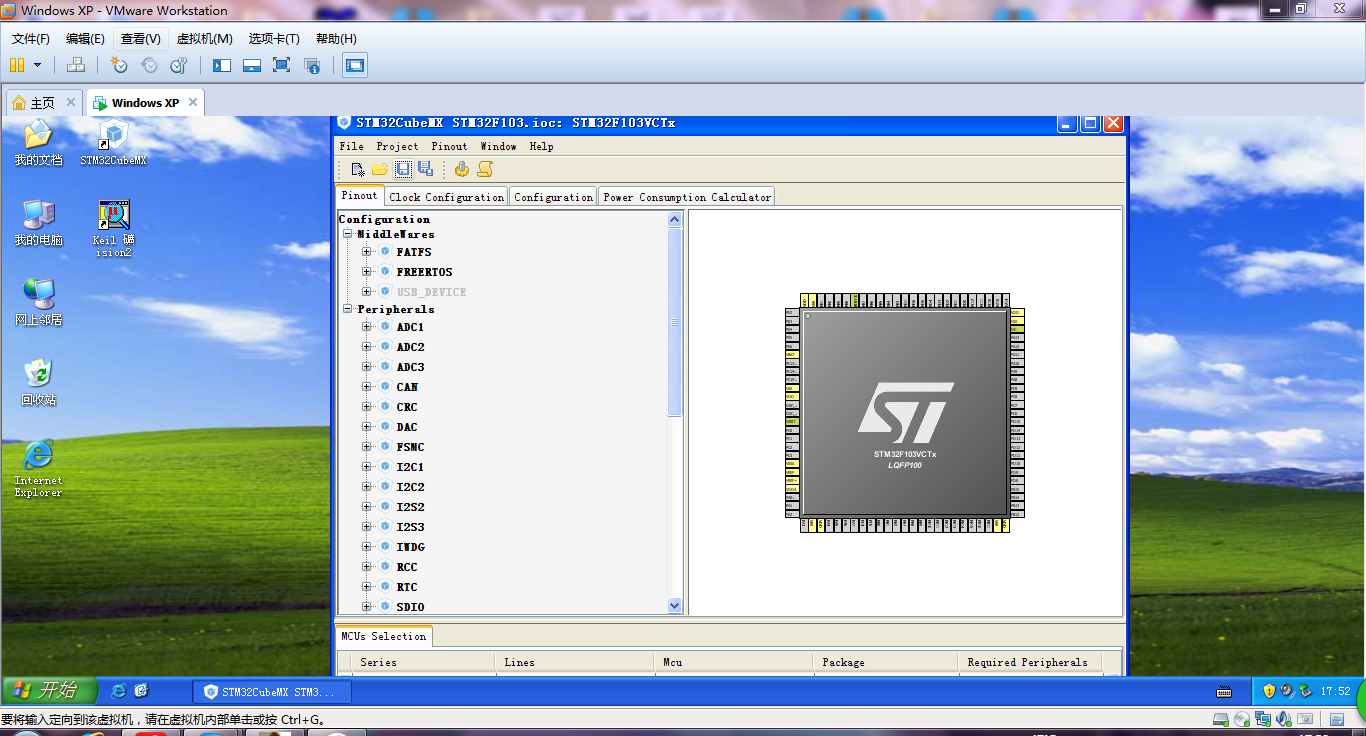This screenshot has width=1366, height=736.
Task: Select DAC in the peripherals tree
Action: click(x=407, y=427)
